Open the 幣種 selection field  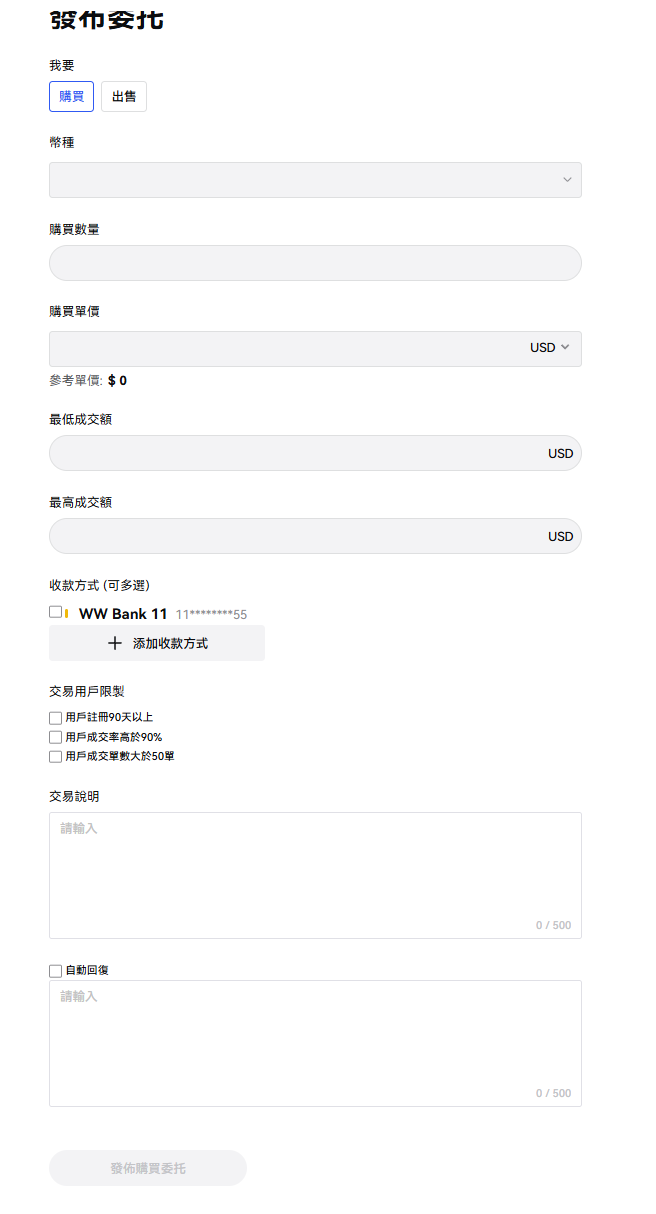(315, 180)
